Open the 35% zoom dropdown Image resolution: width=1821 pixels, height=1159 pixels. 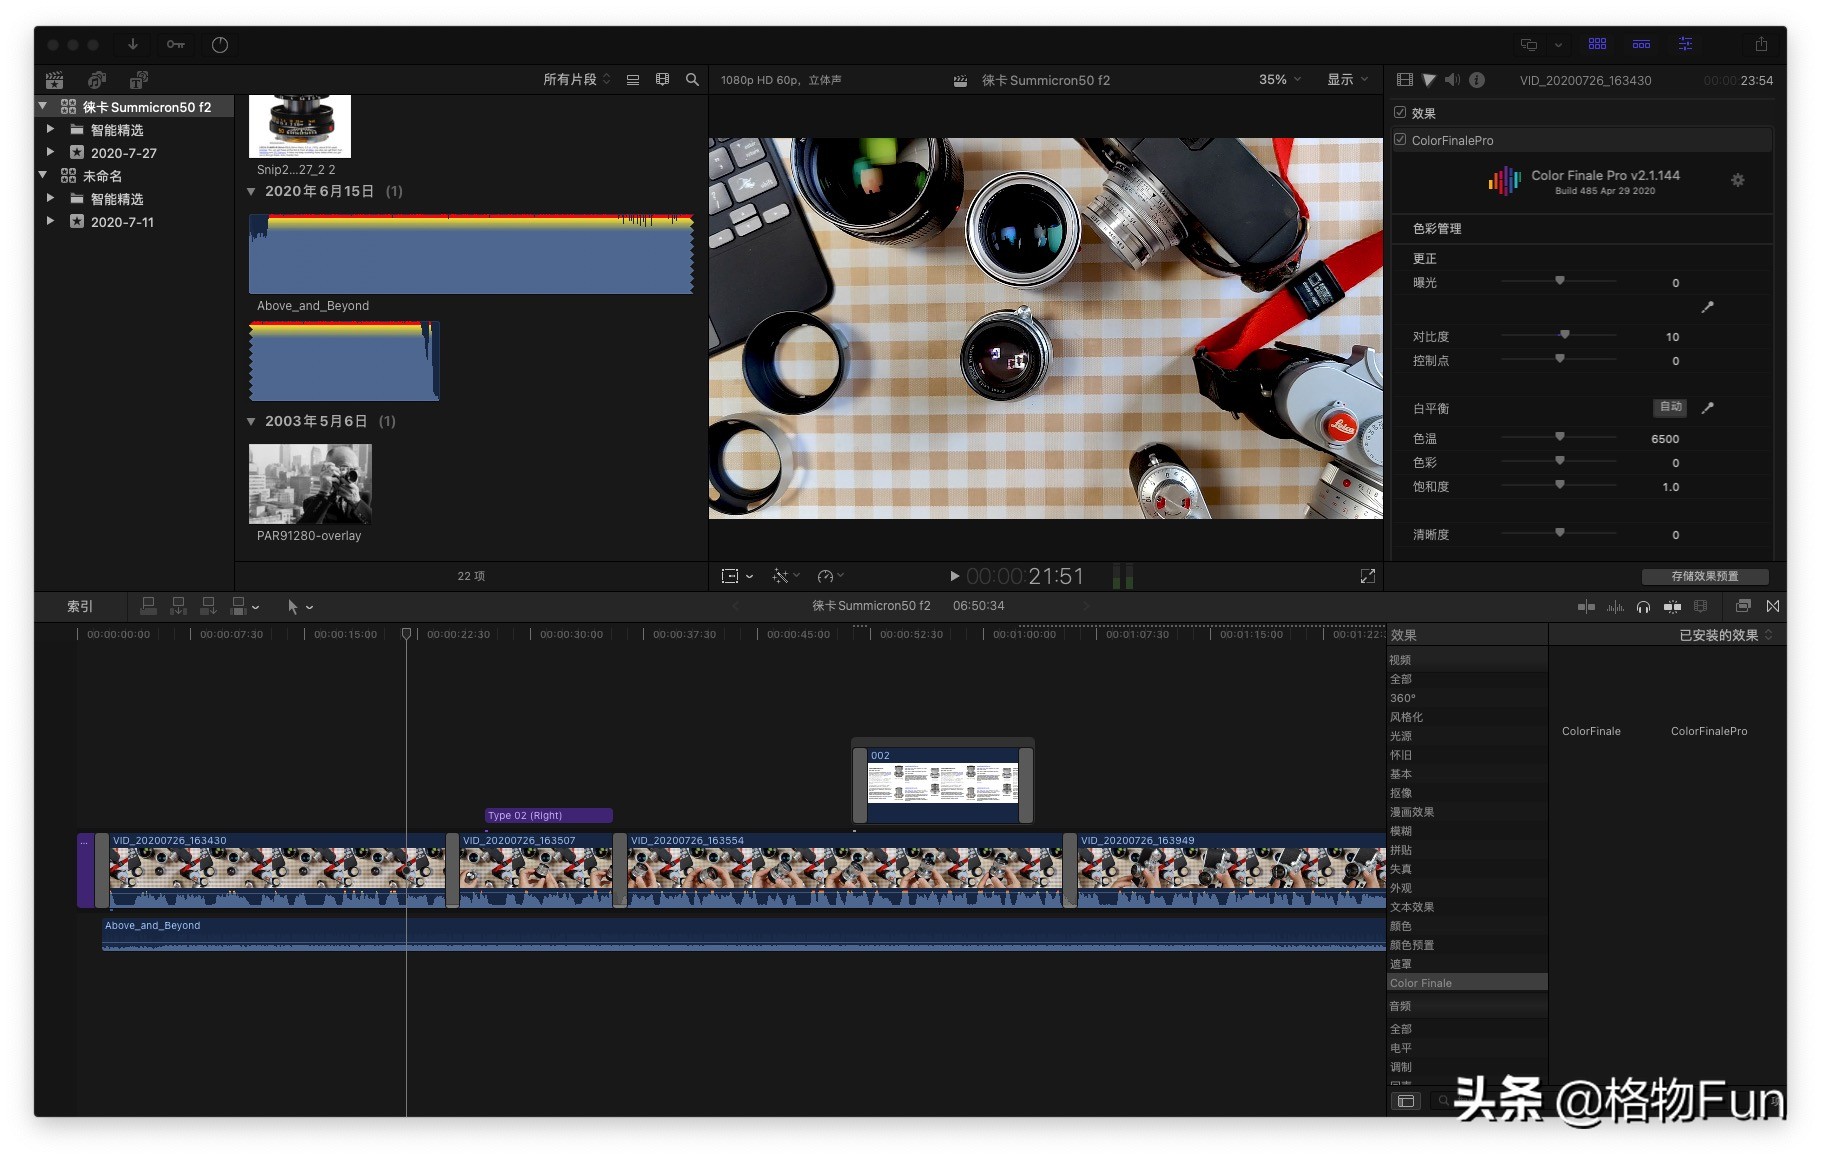(1279, 80)
